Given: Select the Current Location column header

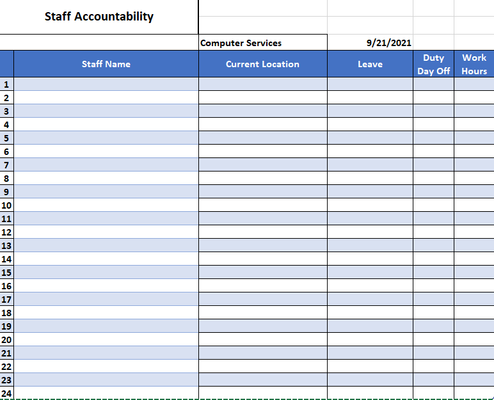Looking at the screenshot, I should point(263,64).
